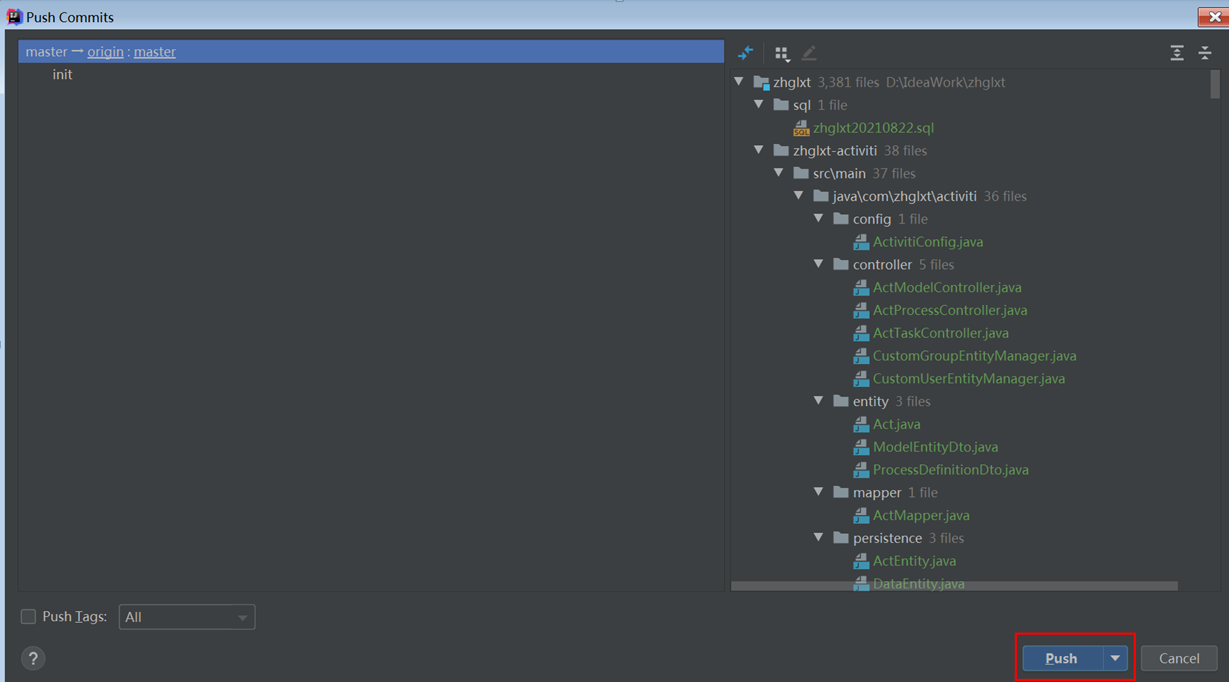
Task: Enable the Push Tags checkbox
Action: tap(28, 616)
